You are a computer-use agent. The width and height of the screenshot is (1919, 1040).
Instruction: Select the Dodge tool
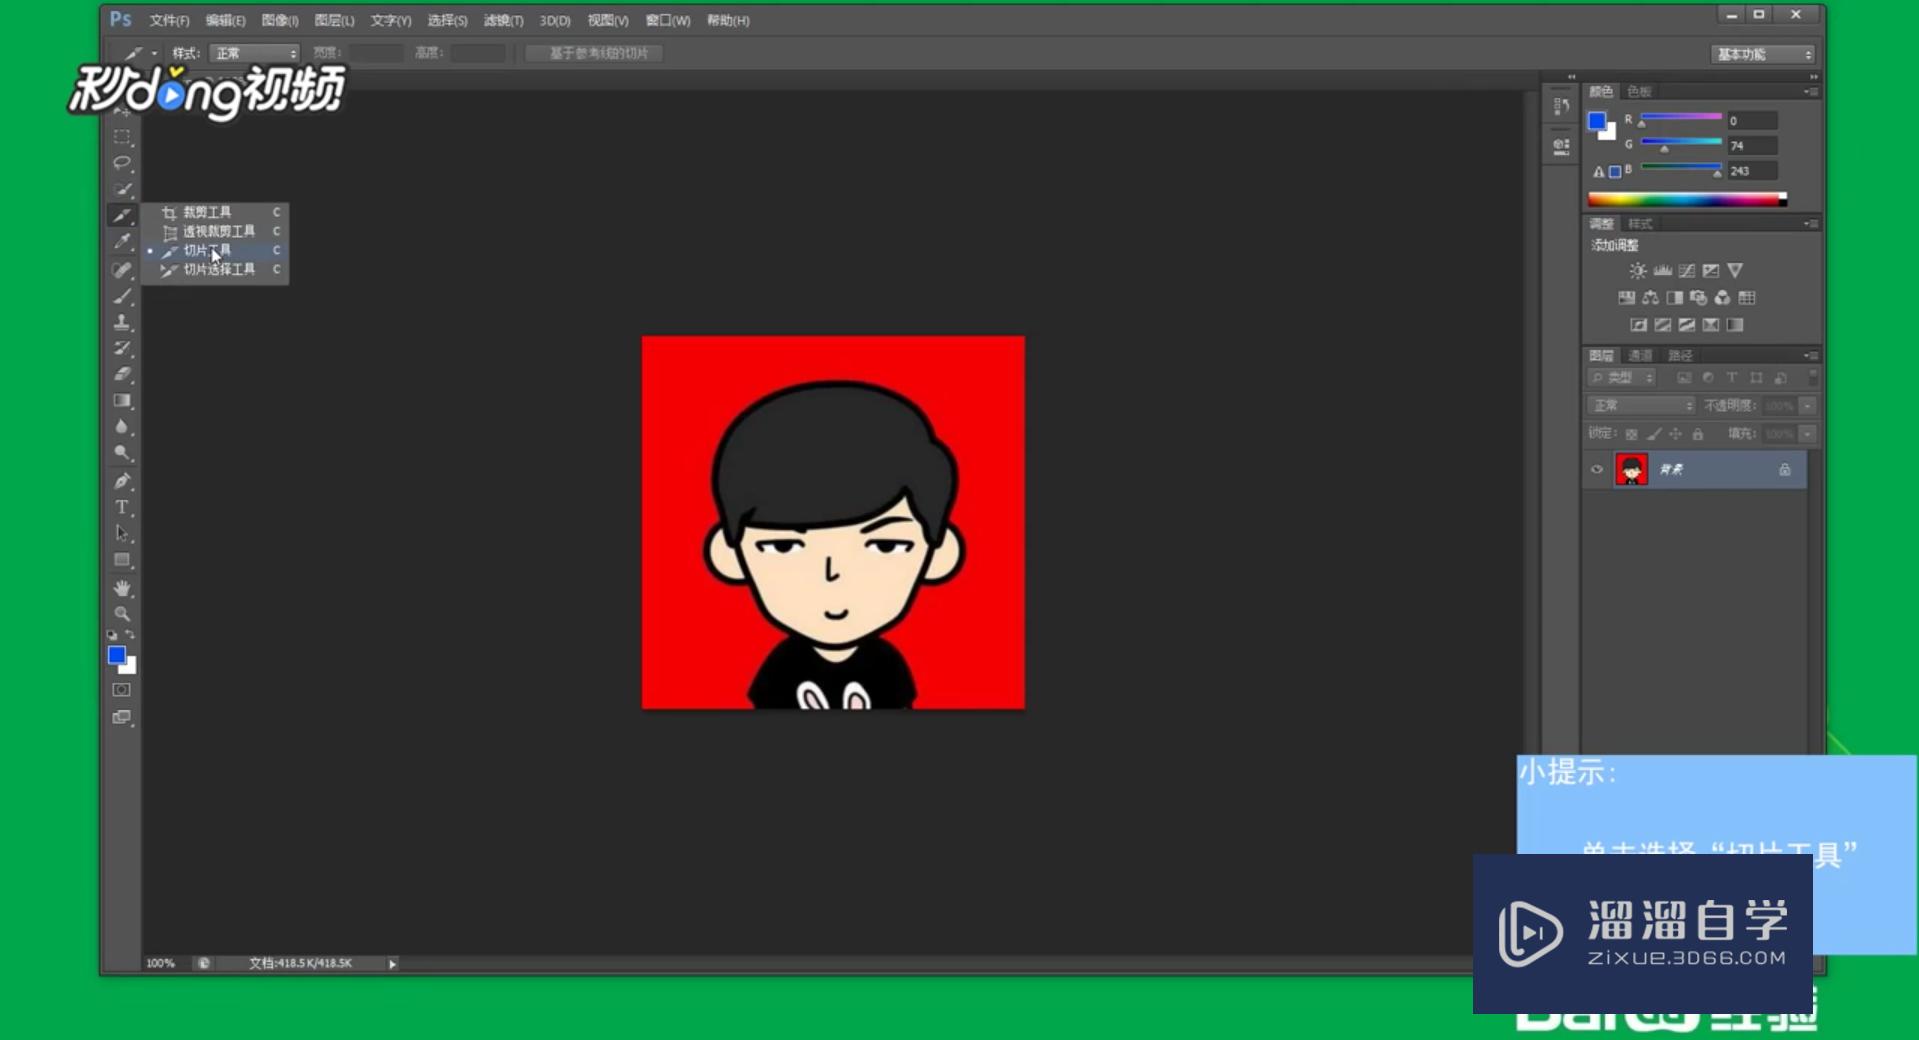pos(122,453)
